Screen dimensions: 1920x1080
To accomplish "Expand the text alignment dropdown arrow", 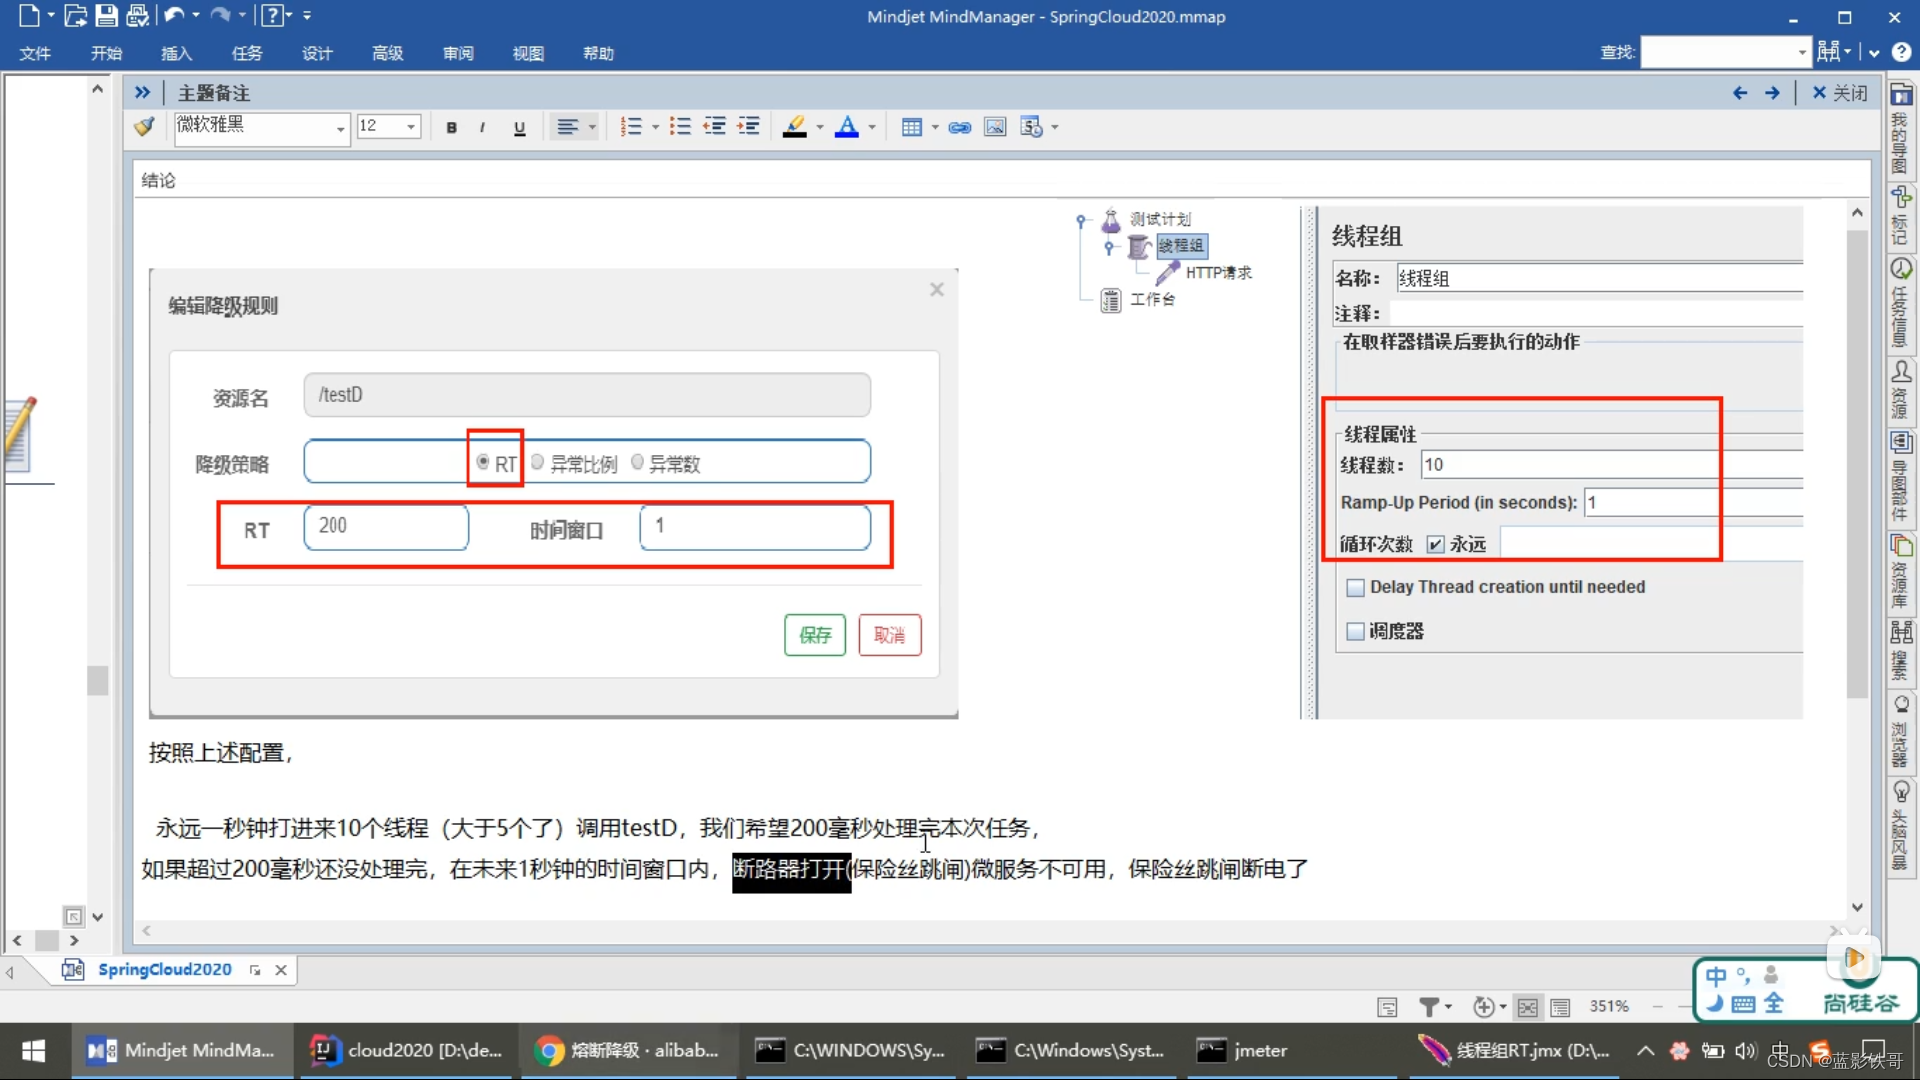I will click(592, 127).
